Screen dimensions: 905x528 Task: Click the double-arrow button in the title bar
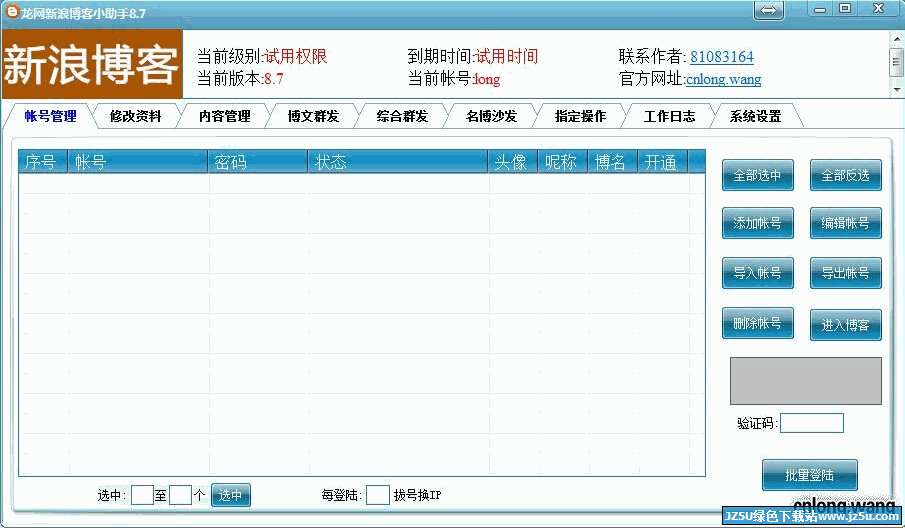[x=769, y=10]
